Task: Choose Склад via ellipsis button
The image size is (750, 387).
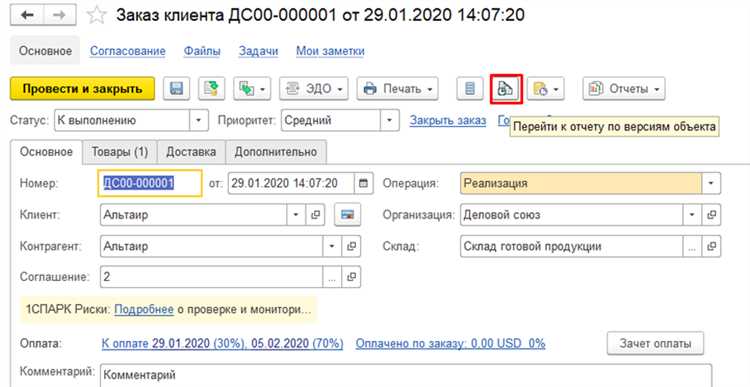Action: (x=692, y=246)
